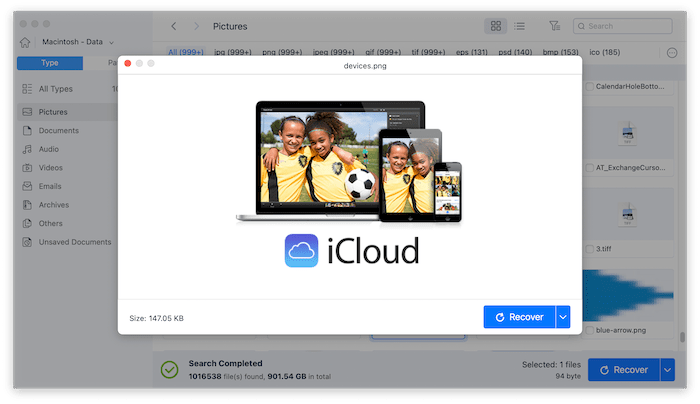Check the AT_ExchangeCurso... file checkbox
700x404 pixels.
point(589,167)
